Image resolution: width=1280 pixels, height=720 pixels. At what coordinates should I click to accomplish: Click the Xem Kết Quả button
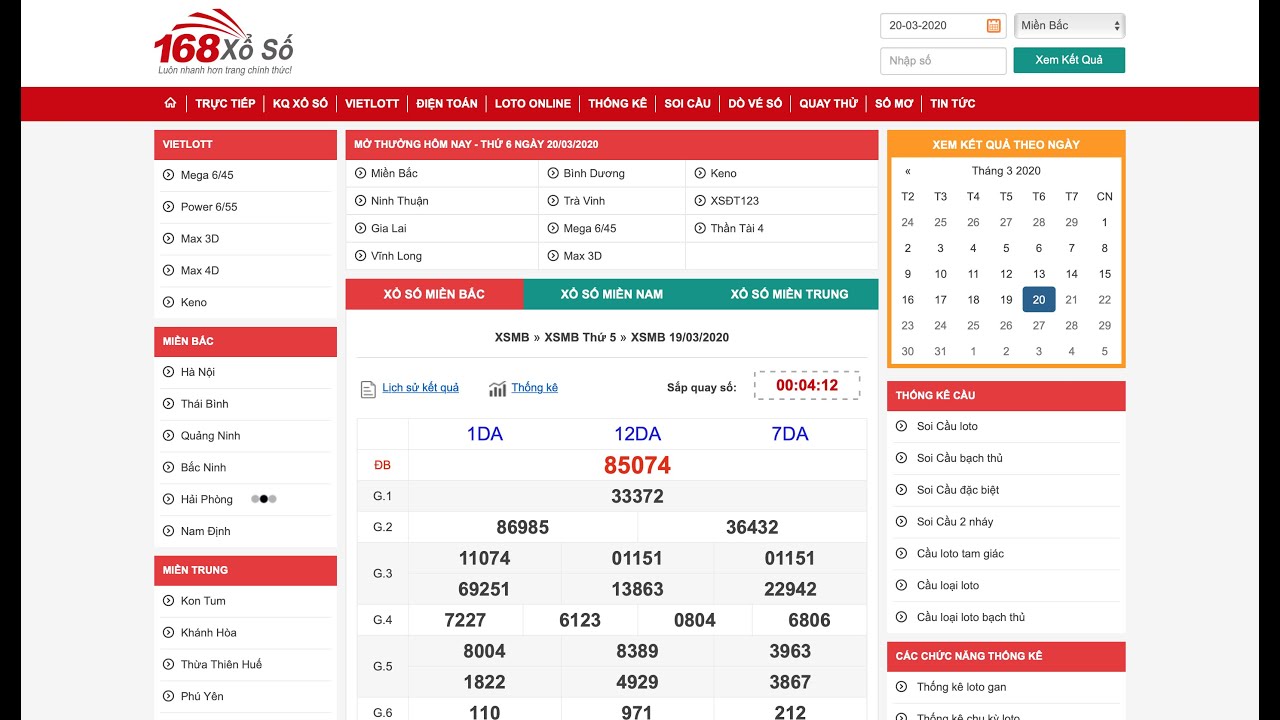tap(1069, 60)
